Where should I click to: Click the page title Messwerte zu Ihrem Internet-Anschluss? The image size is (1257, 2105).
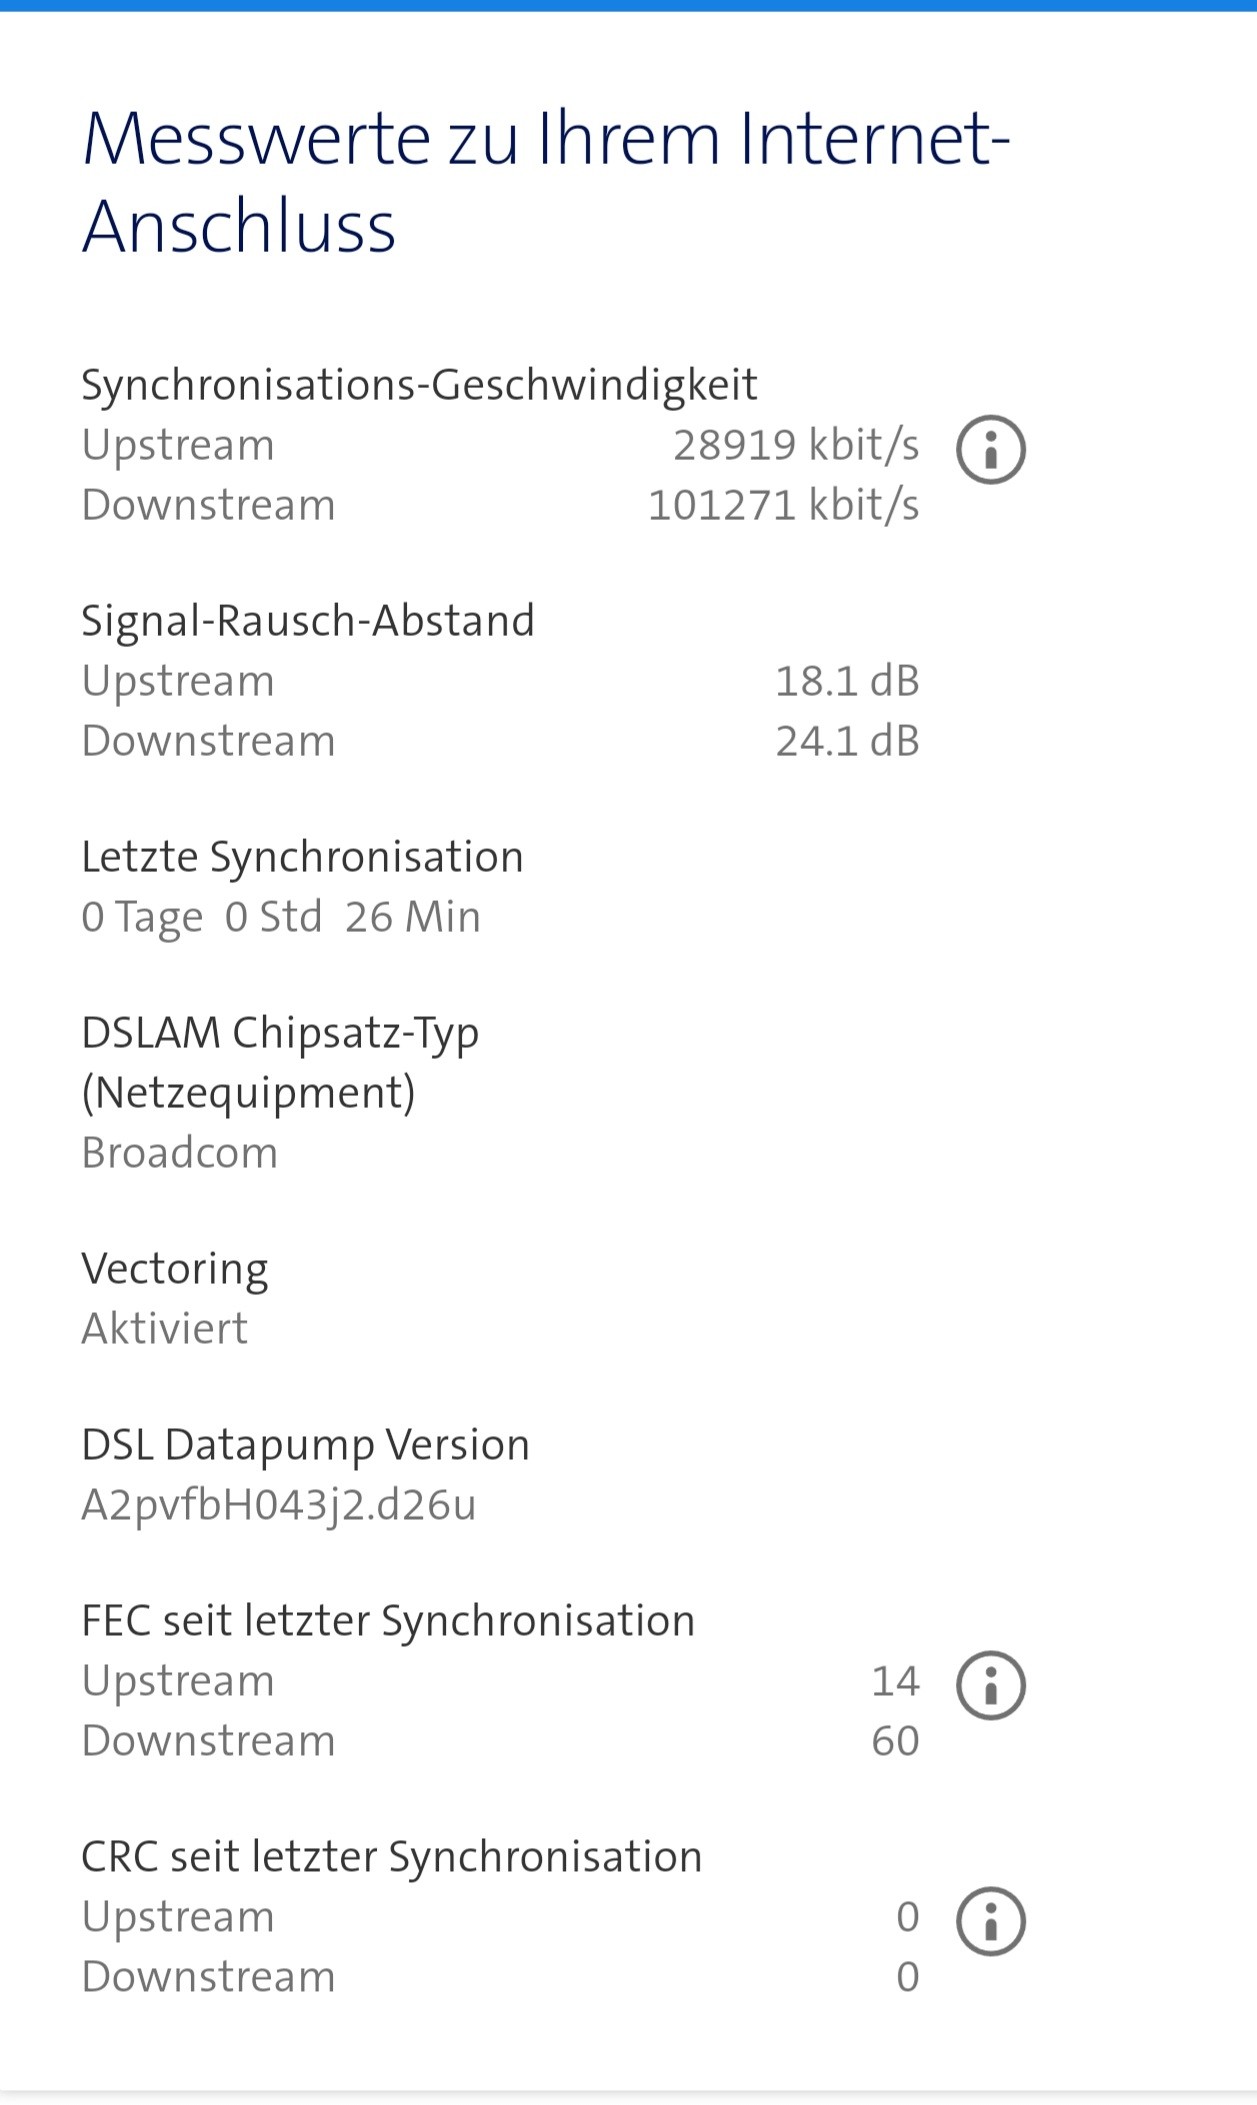coord(545,181)
